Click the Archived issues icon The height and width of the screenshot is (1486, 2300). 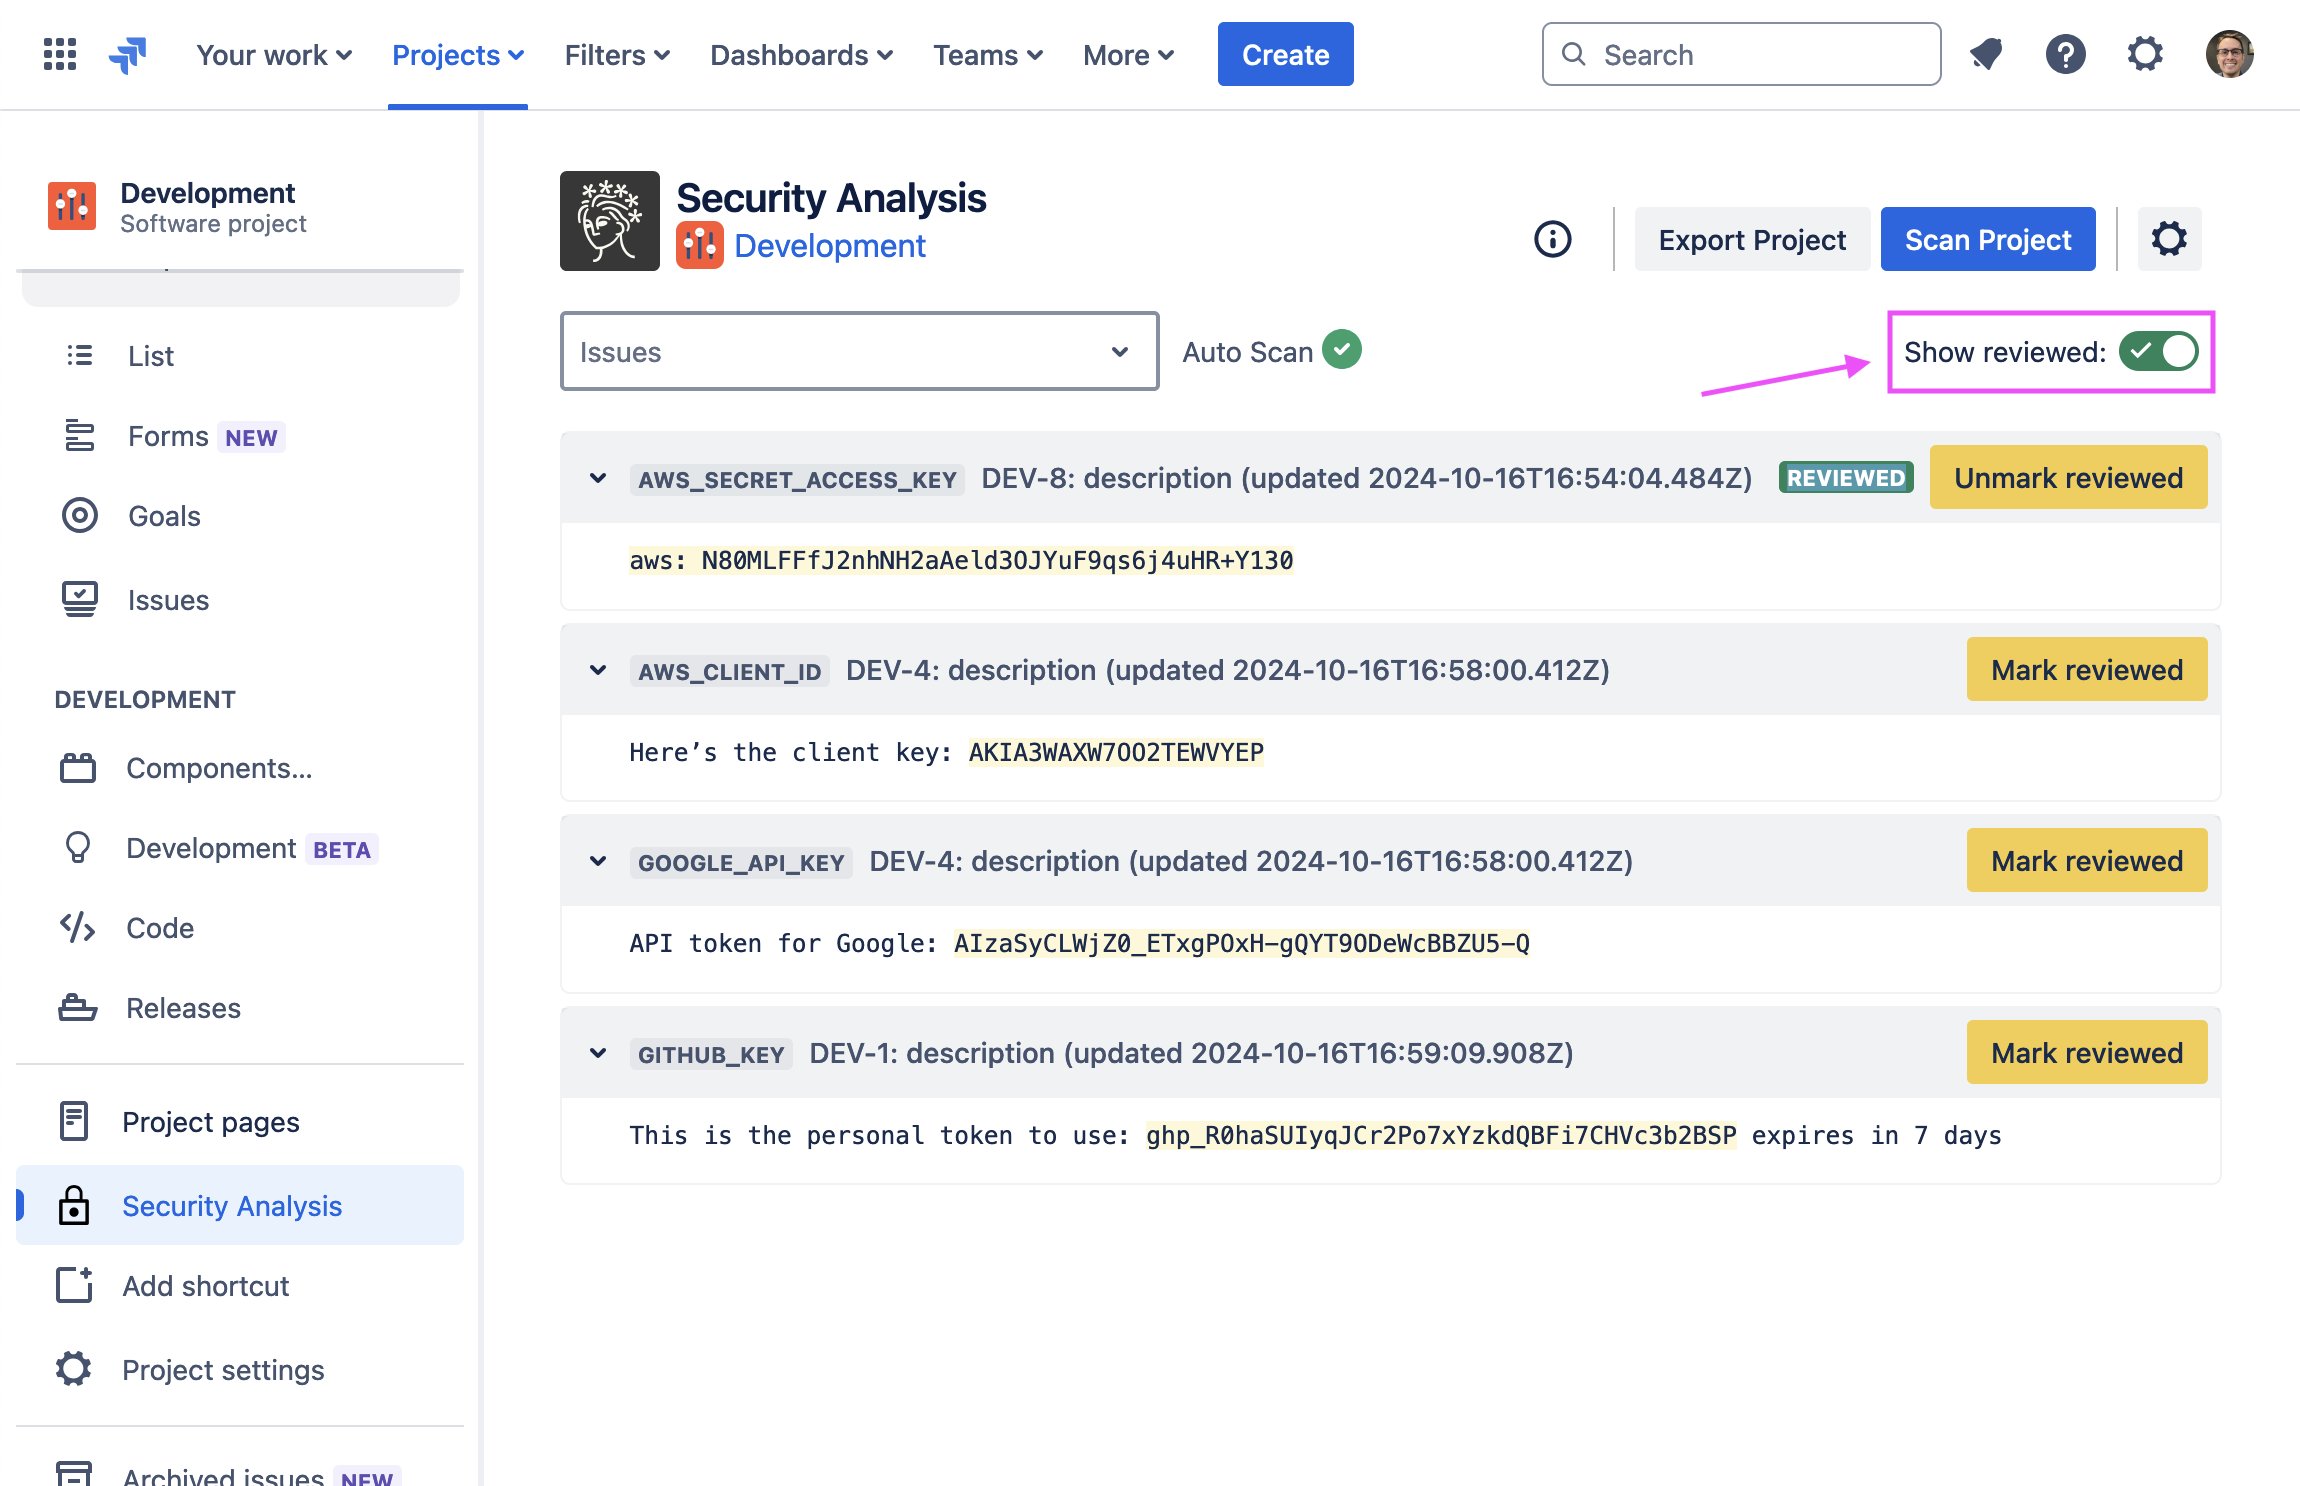point(74,1474)
